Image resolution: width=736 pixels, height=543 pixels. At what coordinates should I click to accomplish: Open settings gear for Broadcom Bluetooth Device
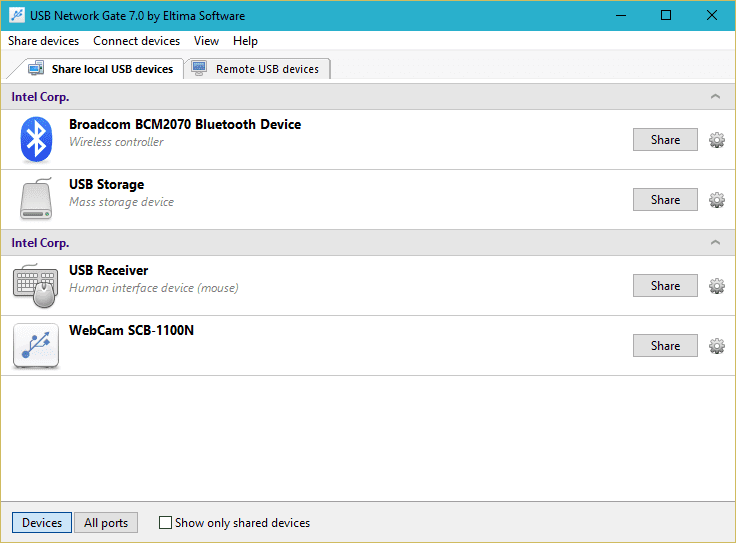[716, 140]
